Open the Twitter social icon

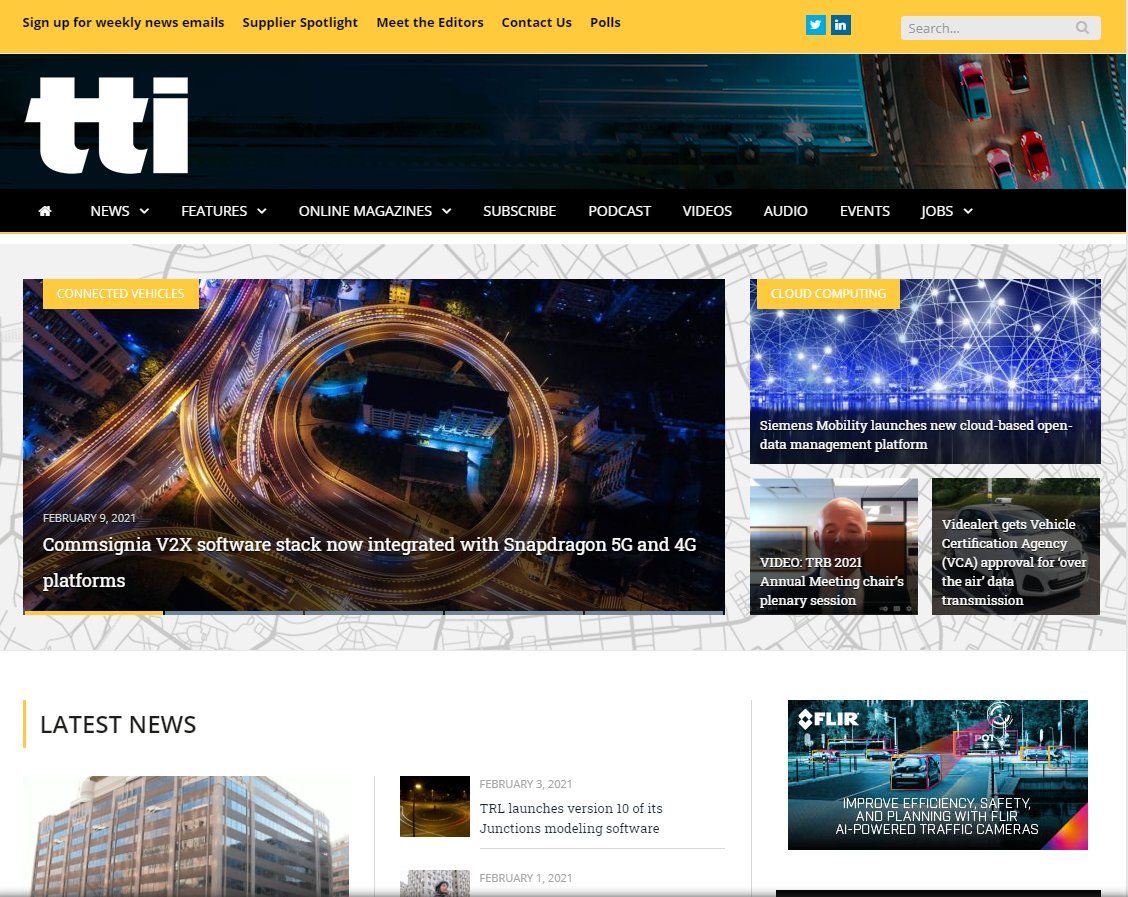click(x=815, y=25)
